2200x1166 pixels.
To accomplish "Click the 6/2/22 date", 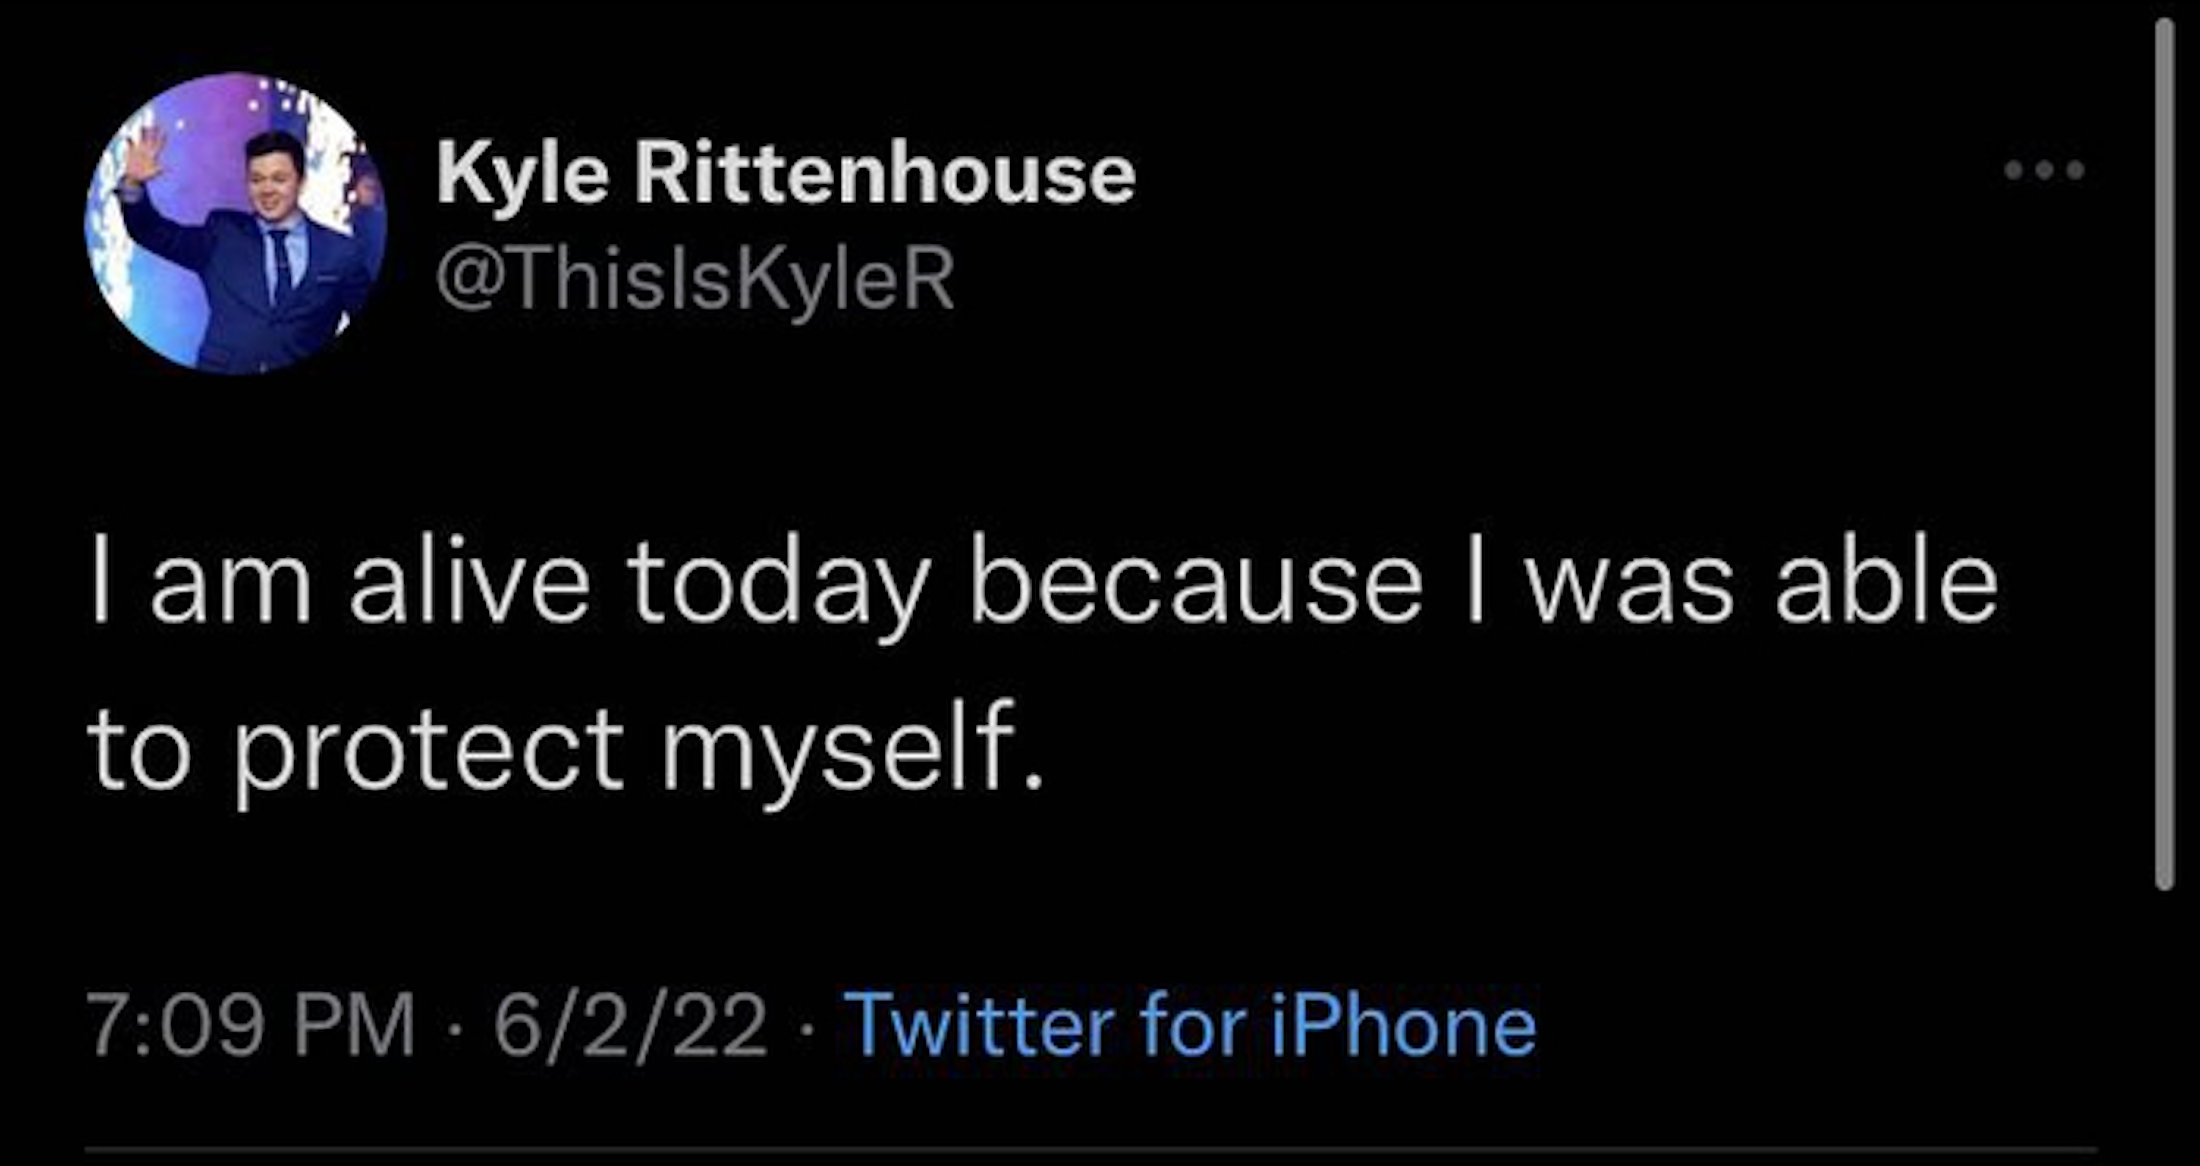I will pyautogui.click(x=630, y=1026).
